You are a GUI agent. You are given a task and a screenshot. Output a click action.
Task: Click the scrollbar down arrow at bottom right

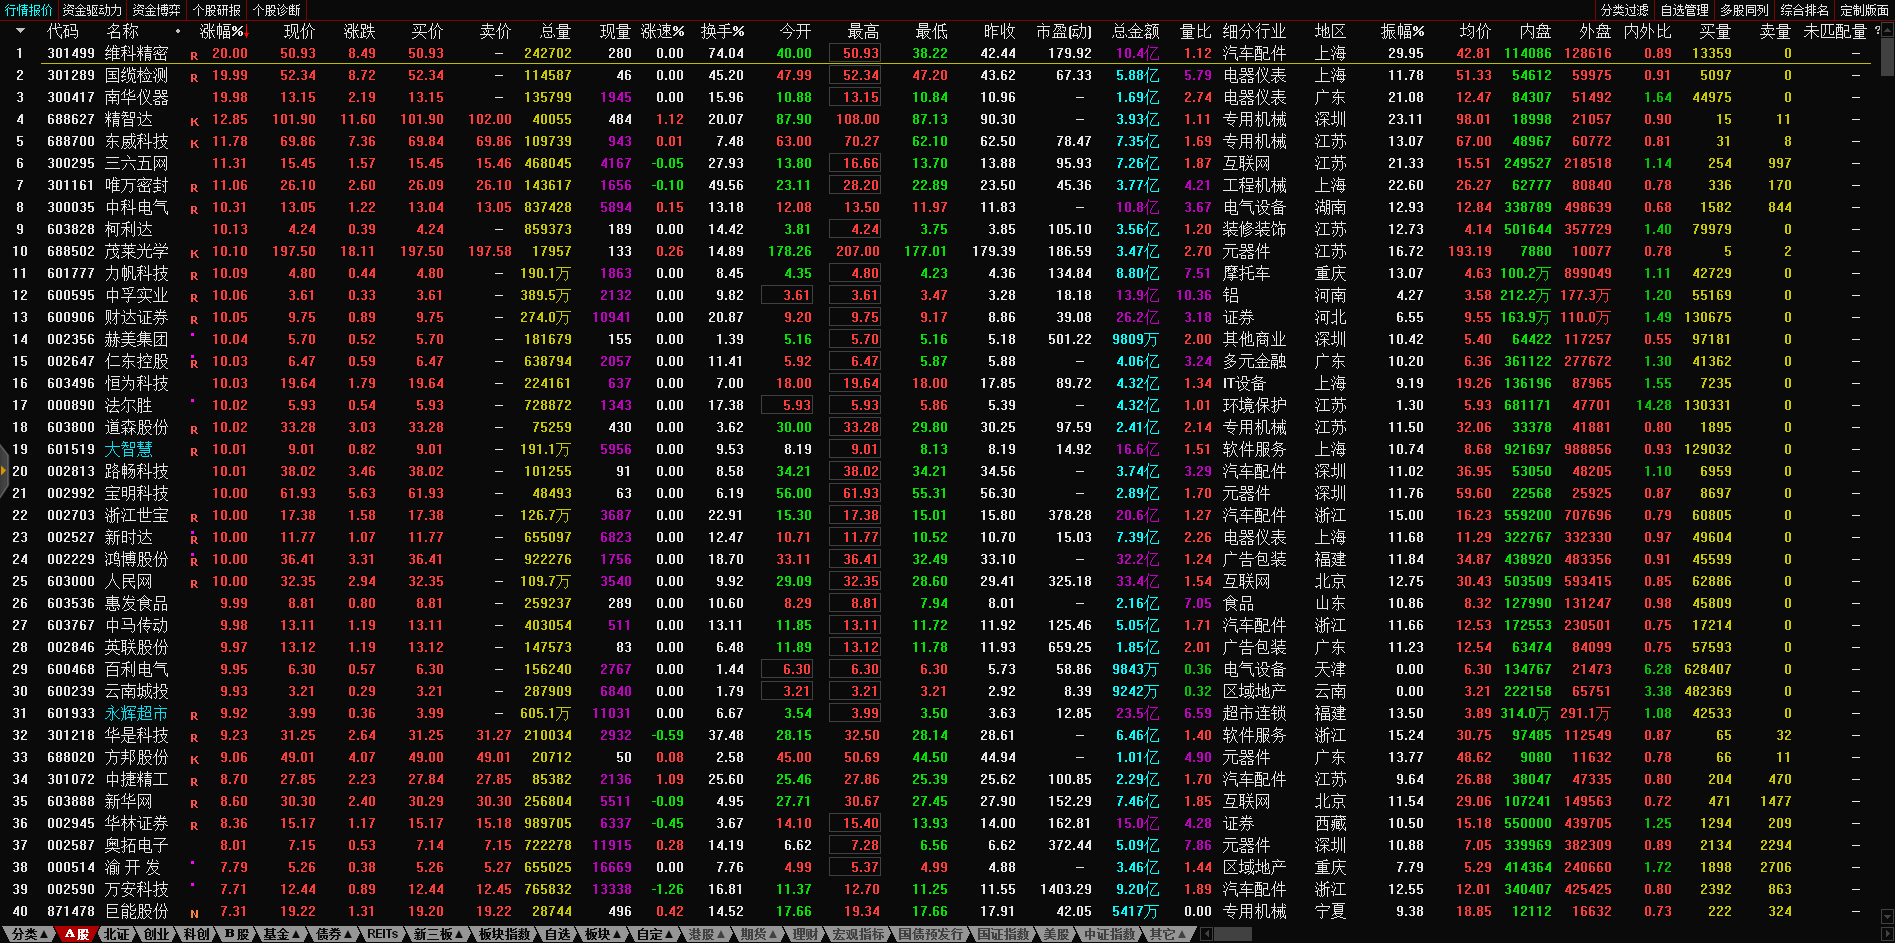click(x=1886, y=916)
